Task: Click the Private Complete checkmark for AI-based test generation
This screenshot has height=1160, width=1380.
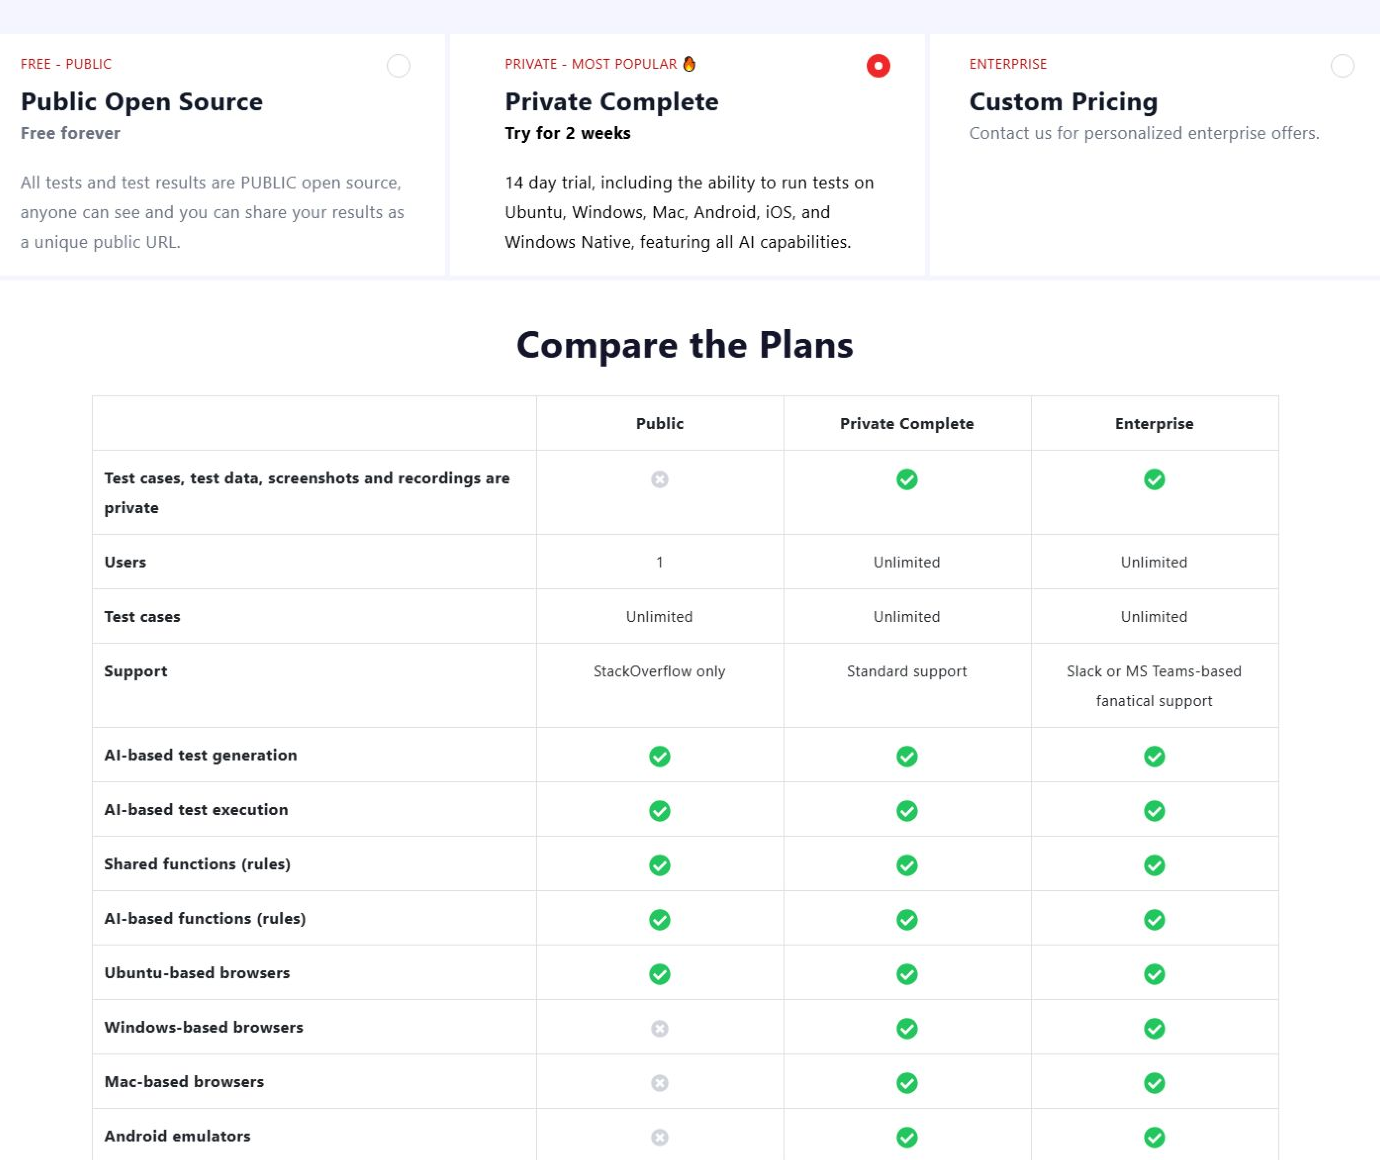Action: (x=907, y=756)
